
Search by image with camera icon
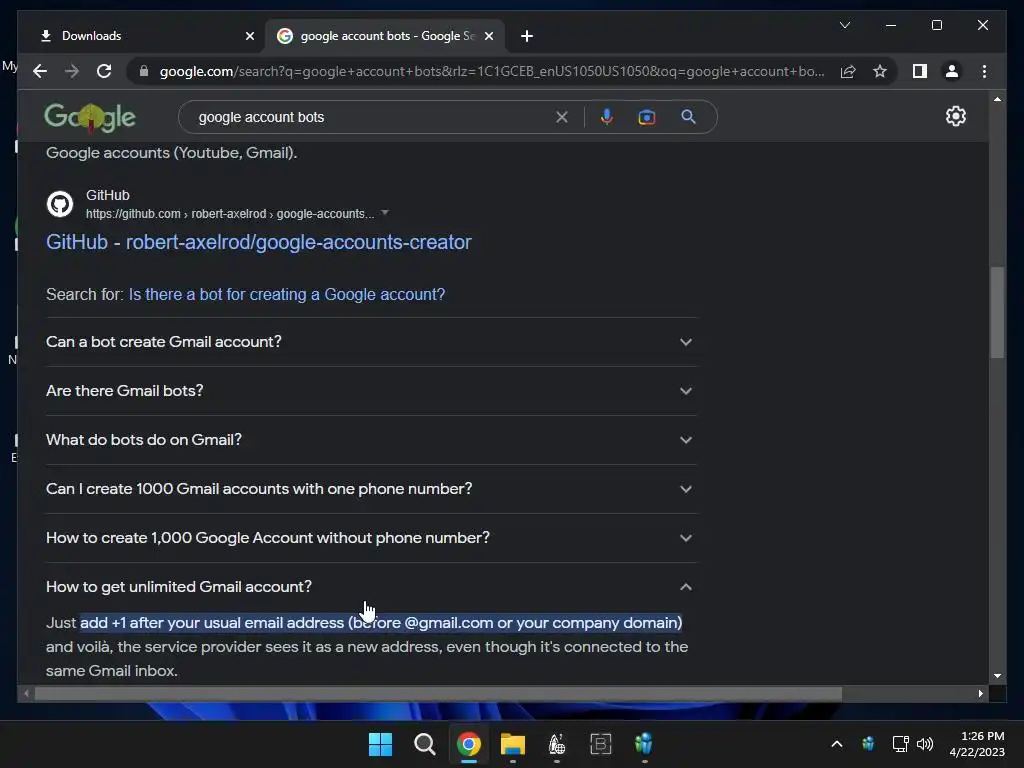click(647, 117)
